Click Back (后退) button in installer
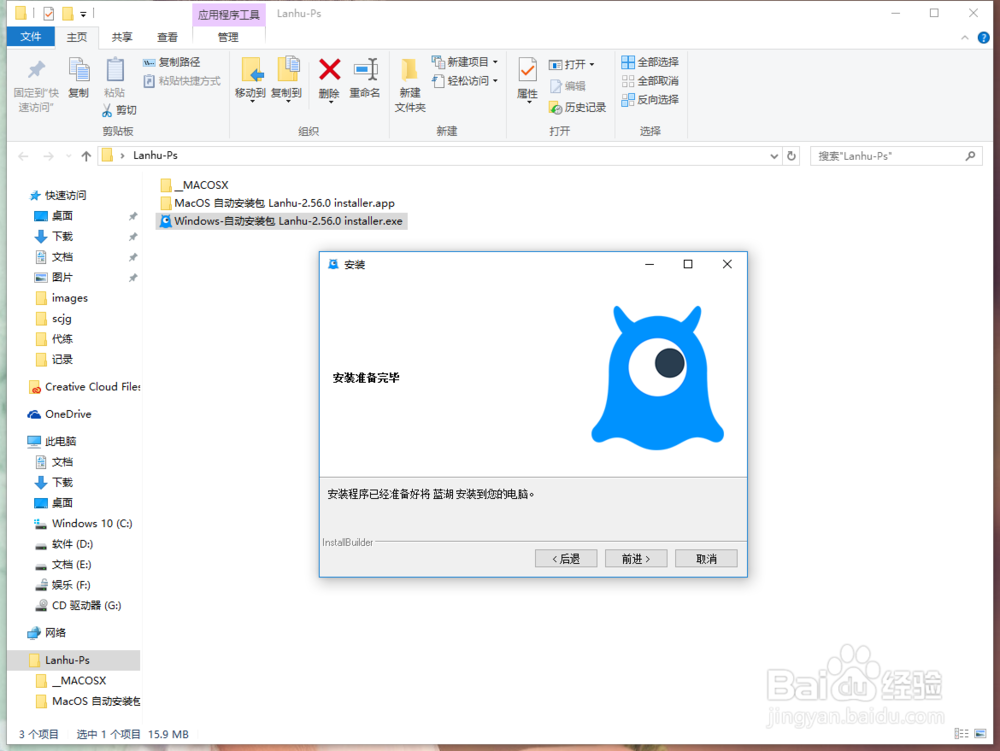1000x751 pixels. pos(566,558)
